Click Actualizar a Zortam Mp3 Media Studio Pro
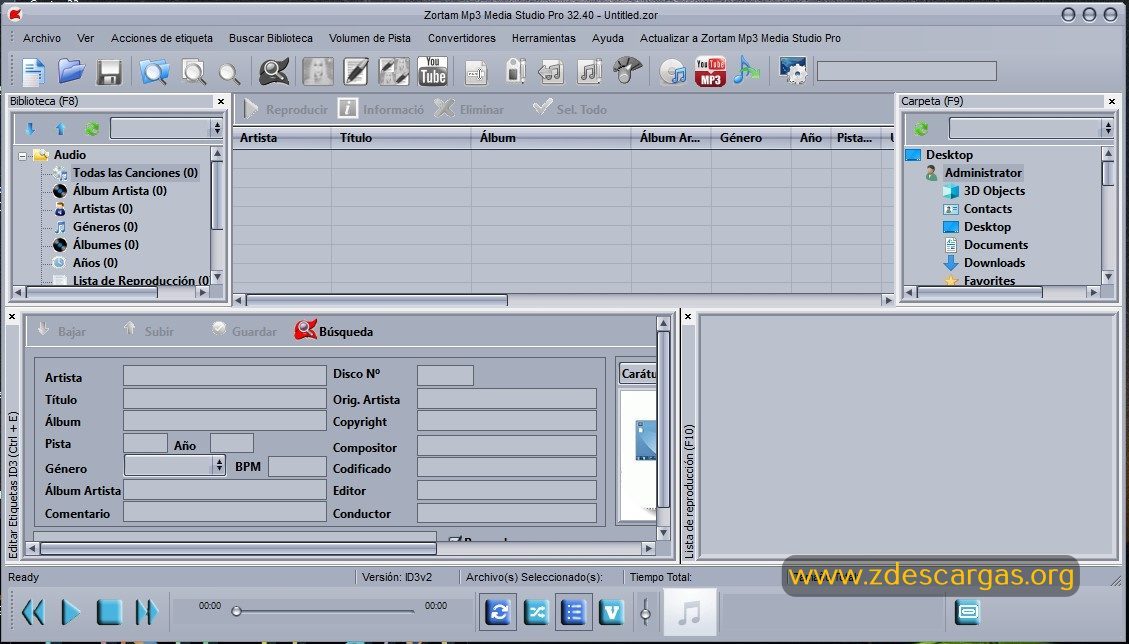Screen dimensions: 1129x644 (x=740, y=38)
